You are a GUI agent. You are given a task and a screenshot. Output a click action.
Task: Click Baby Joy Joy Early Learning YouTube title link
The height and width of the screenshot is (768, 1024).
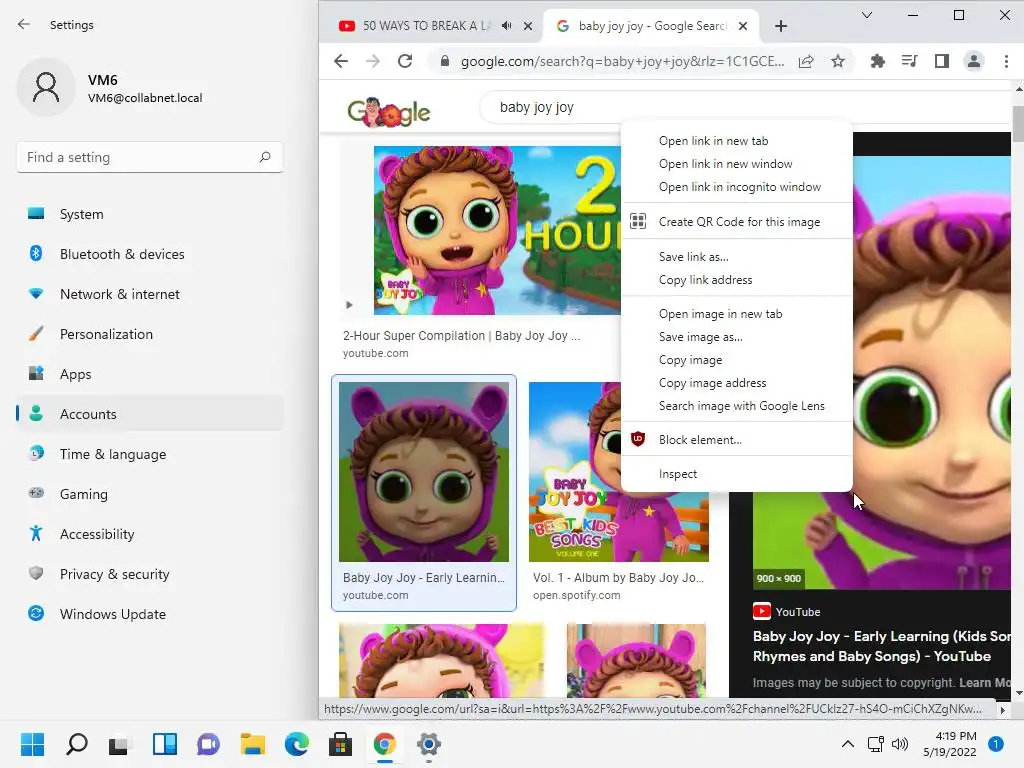click(882, 646)
